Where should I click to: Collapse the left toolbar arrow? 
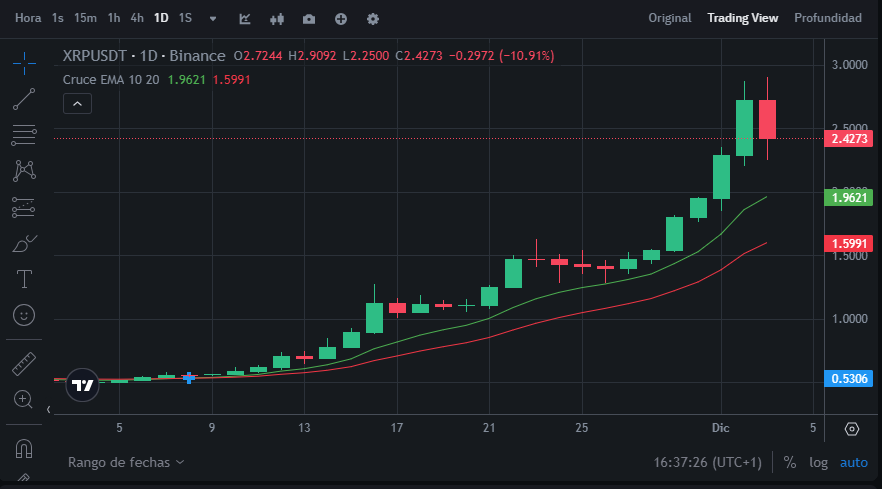pyautogui.click(x=48, y=410)
